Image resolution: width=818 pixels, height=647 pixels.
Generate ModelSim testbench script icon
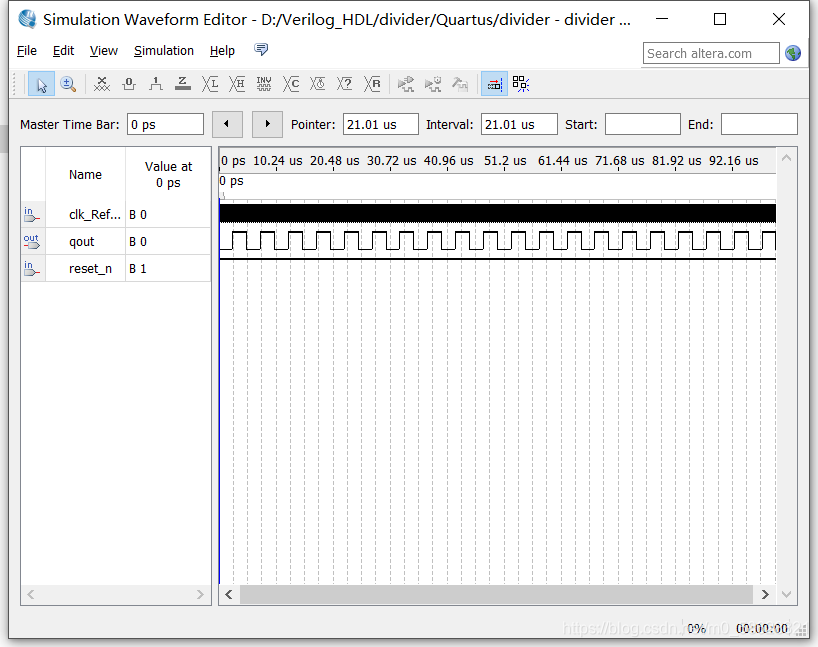click(x=460, y=84)
